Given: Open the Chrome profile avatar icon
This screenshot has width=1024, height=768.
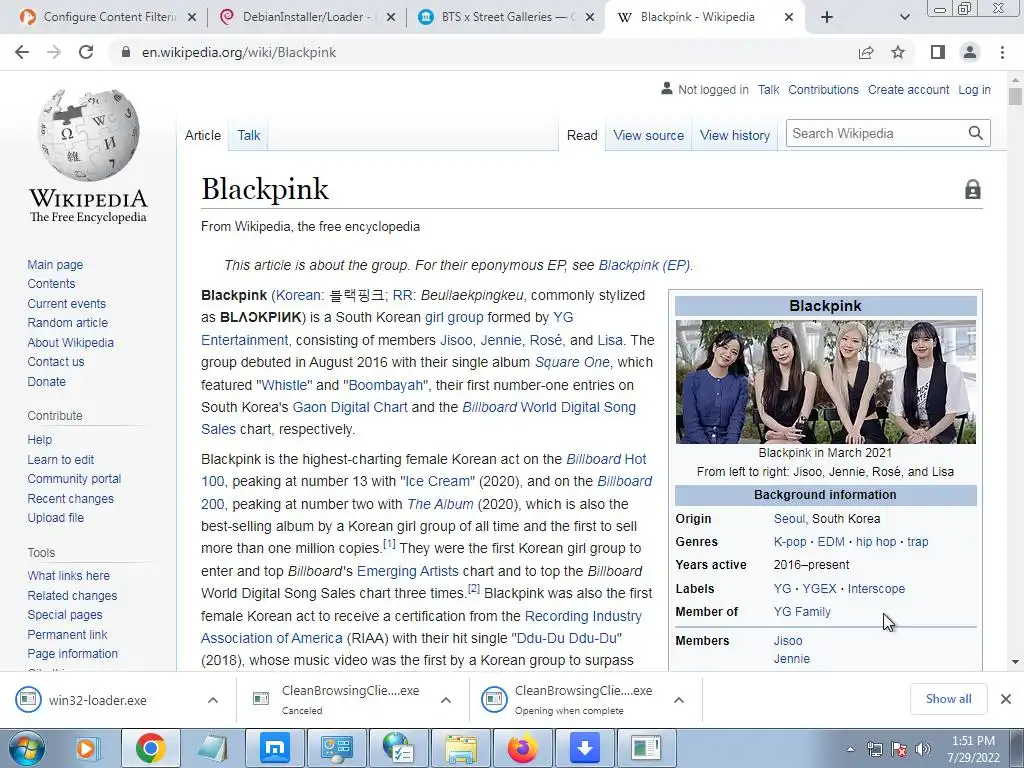Looking at the screenshot, I should tap(970, 52).
